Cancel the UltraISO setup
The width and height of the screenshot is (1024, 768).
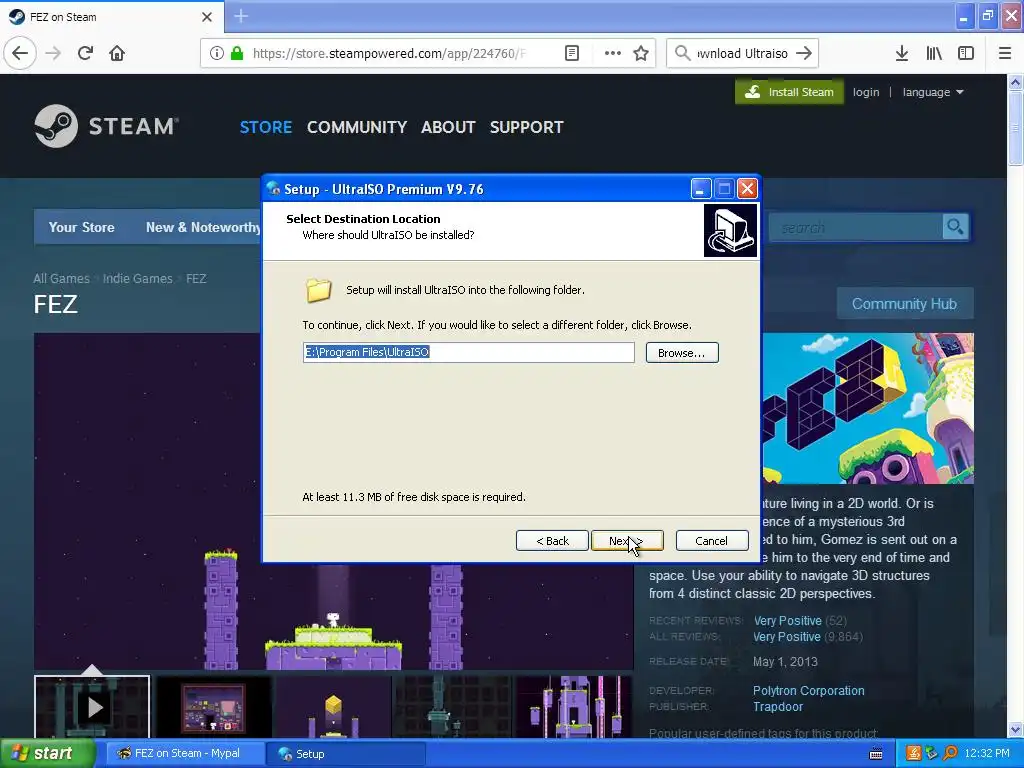tap(712, 541)
